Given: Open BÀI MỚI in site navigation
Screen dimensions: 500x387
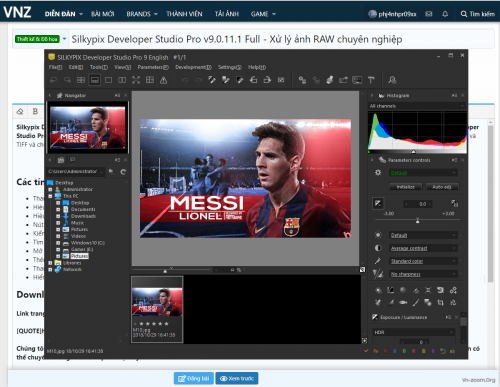Looking at the screenshot, I should [103, 14].
